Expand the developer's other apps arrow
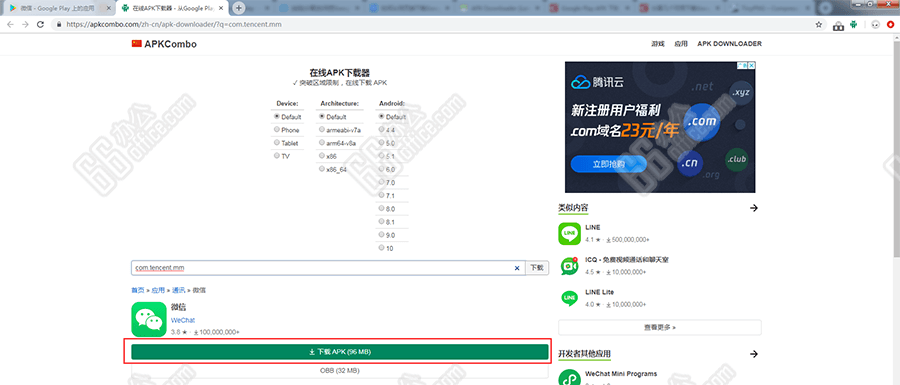Screen dimensions: 900x385 click(x=754, y=353)
